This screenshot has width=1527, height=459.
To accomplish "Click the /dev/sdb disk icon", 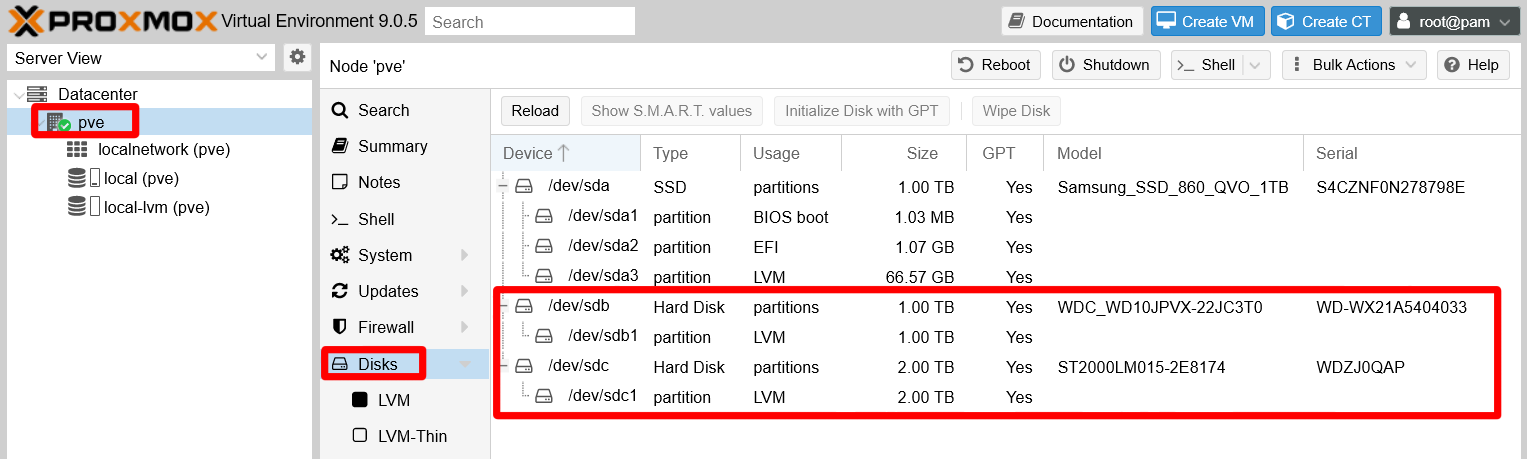I will (524, 307).
